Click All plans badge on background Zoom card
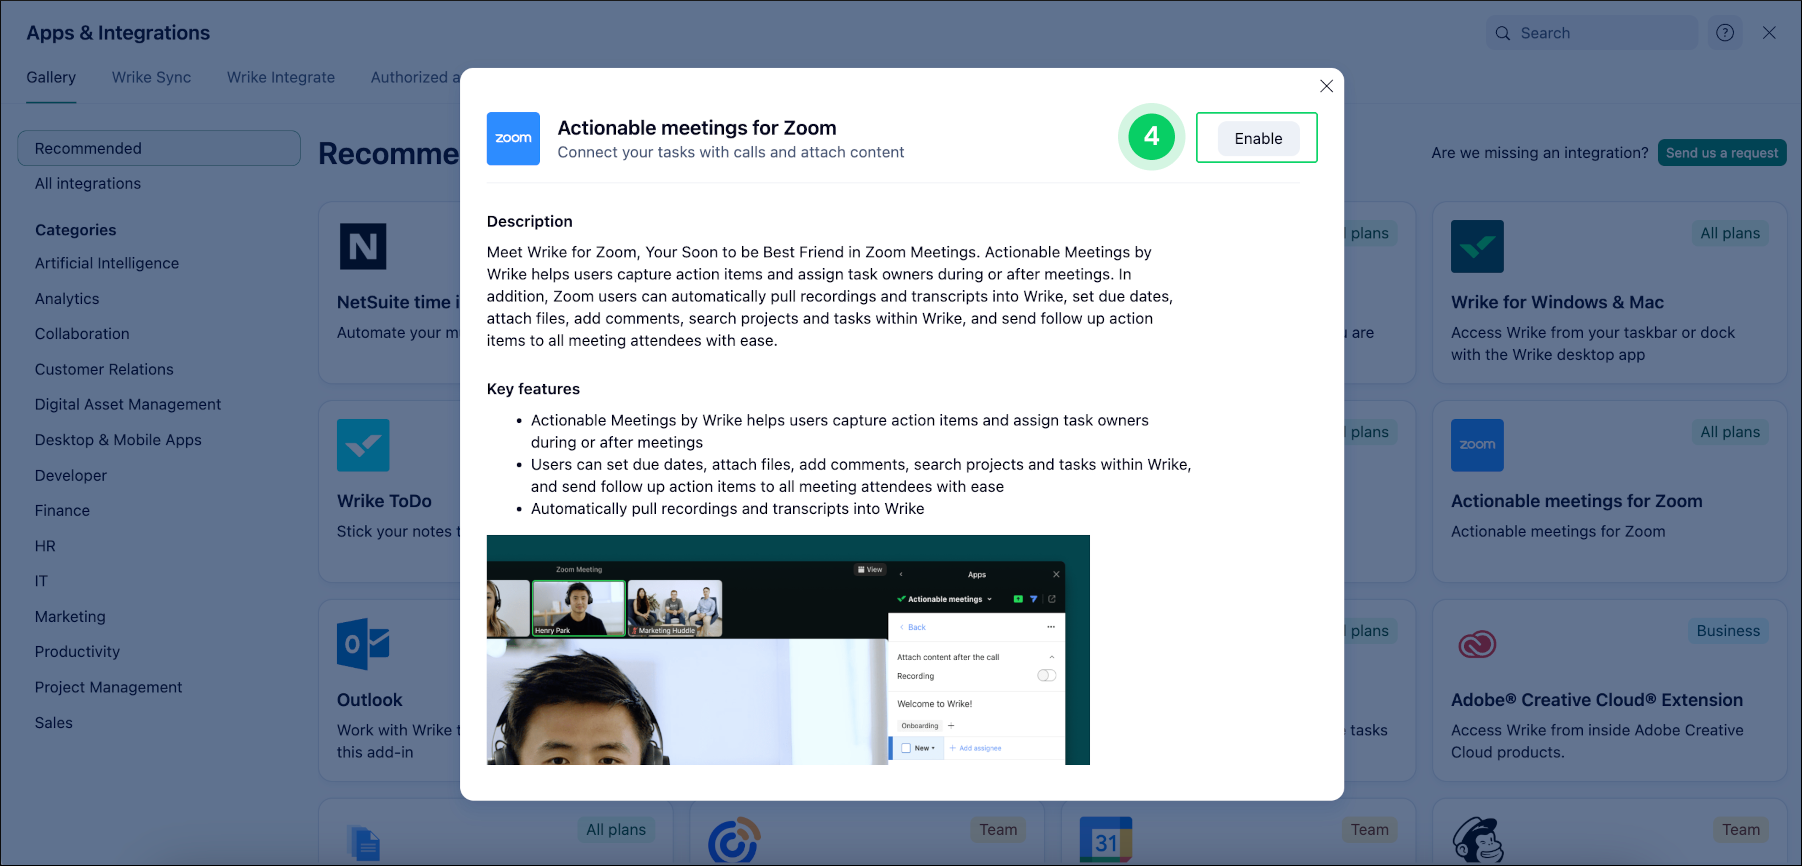This screenshot has height=866, width=1802. (1730, 432)
